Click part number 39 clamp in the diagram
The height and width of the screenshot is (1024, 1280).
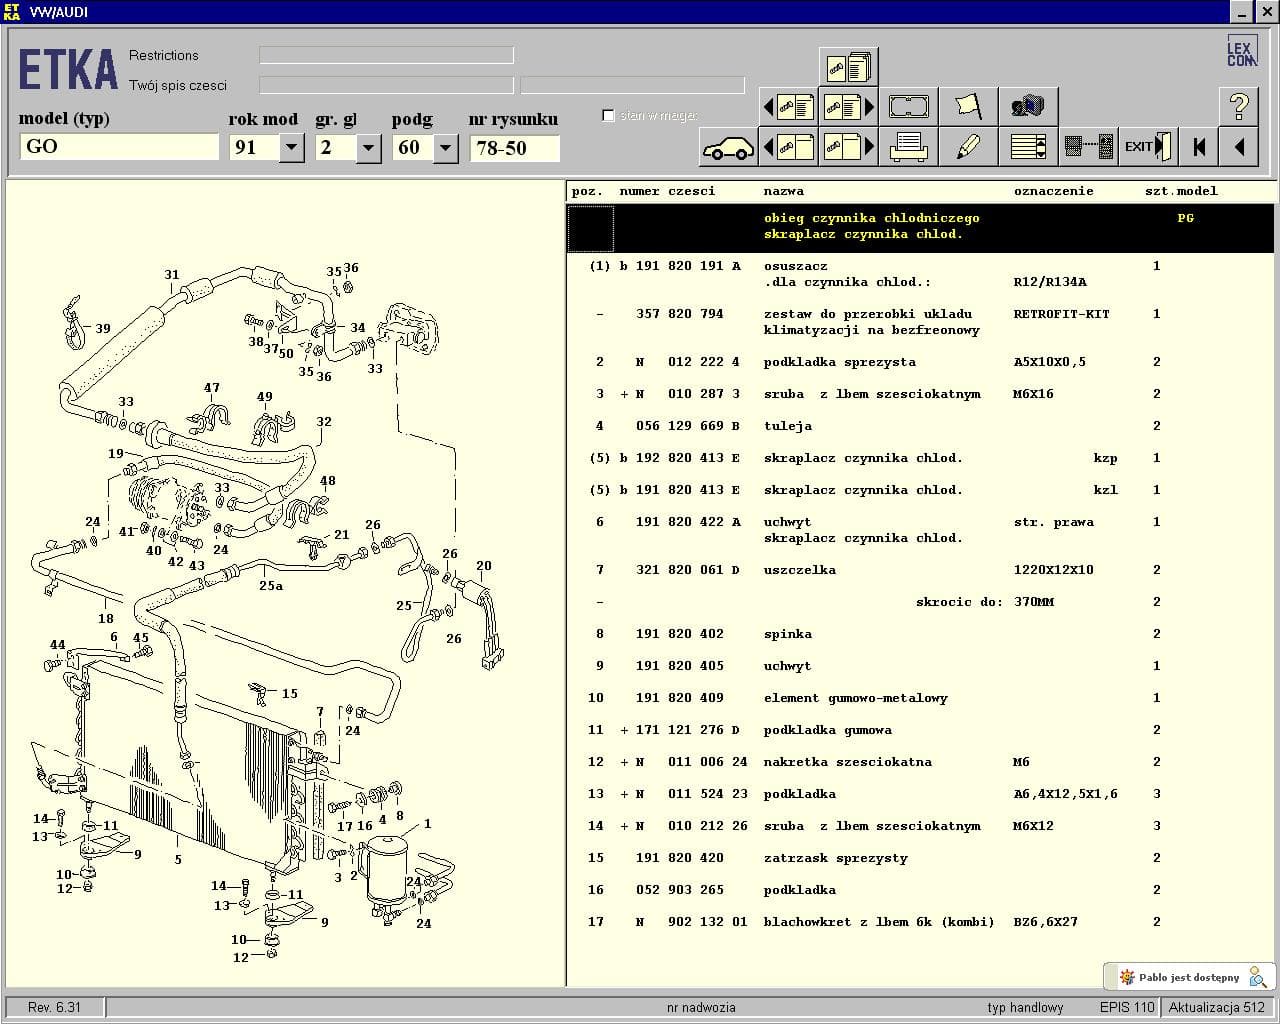[102, 328]
